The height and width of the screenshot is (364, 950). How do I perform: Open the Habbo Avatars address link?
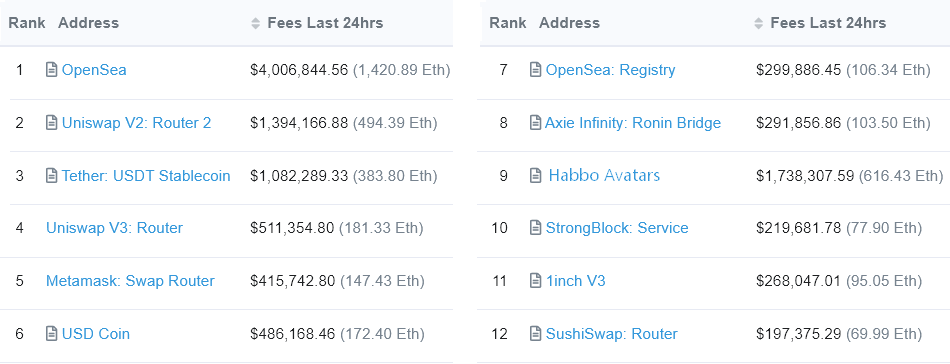[x=604, y=176]
